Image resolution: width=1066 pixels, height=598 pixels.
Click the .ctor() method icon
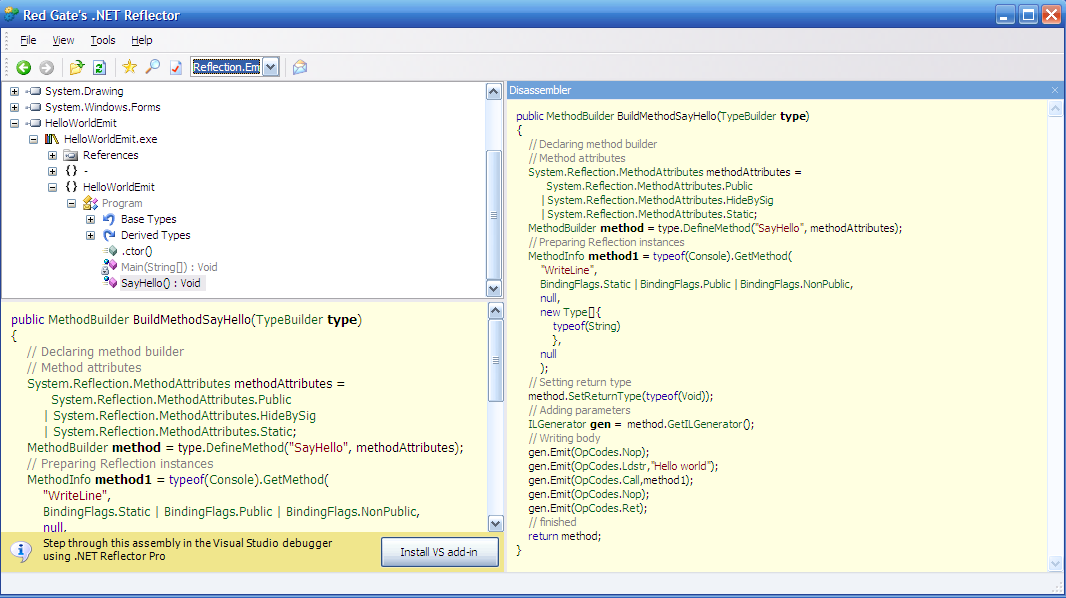pyautogui.click(x=110, y=251)
